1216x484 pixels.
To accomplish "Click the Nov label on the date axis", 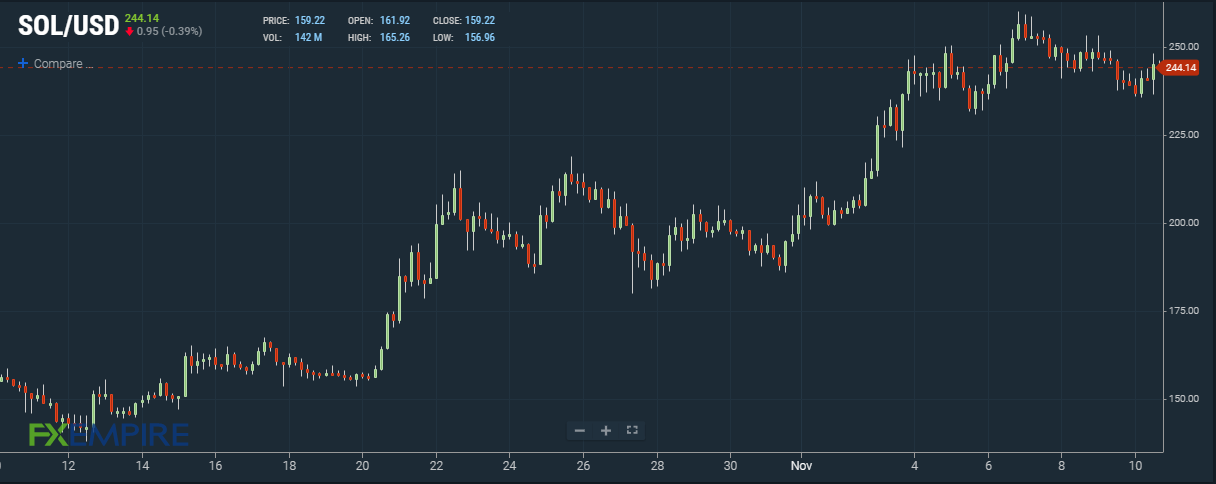I will pos(801,465).
